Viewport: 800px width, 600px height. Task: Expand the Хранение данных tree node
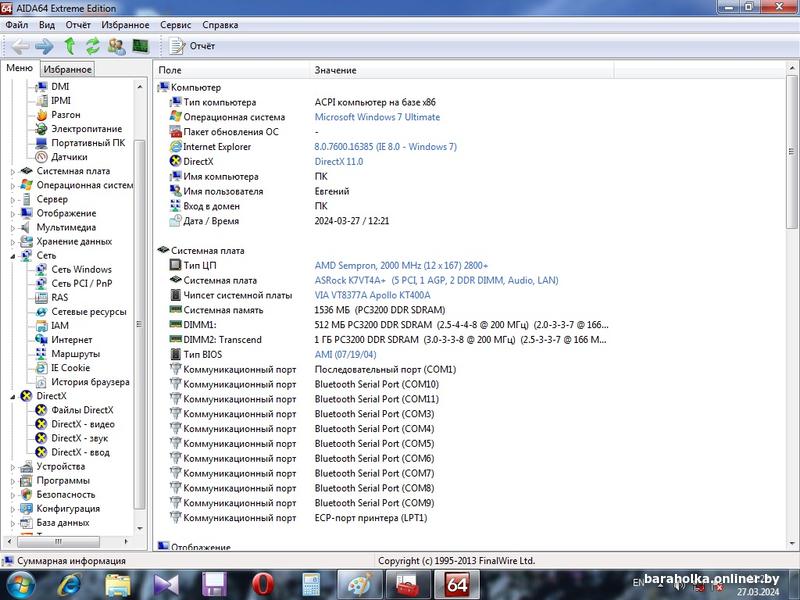(x=13, y=242)
